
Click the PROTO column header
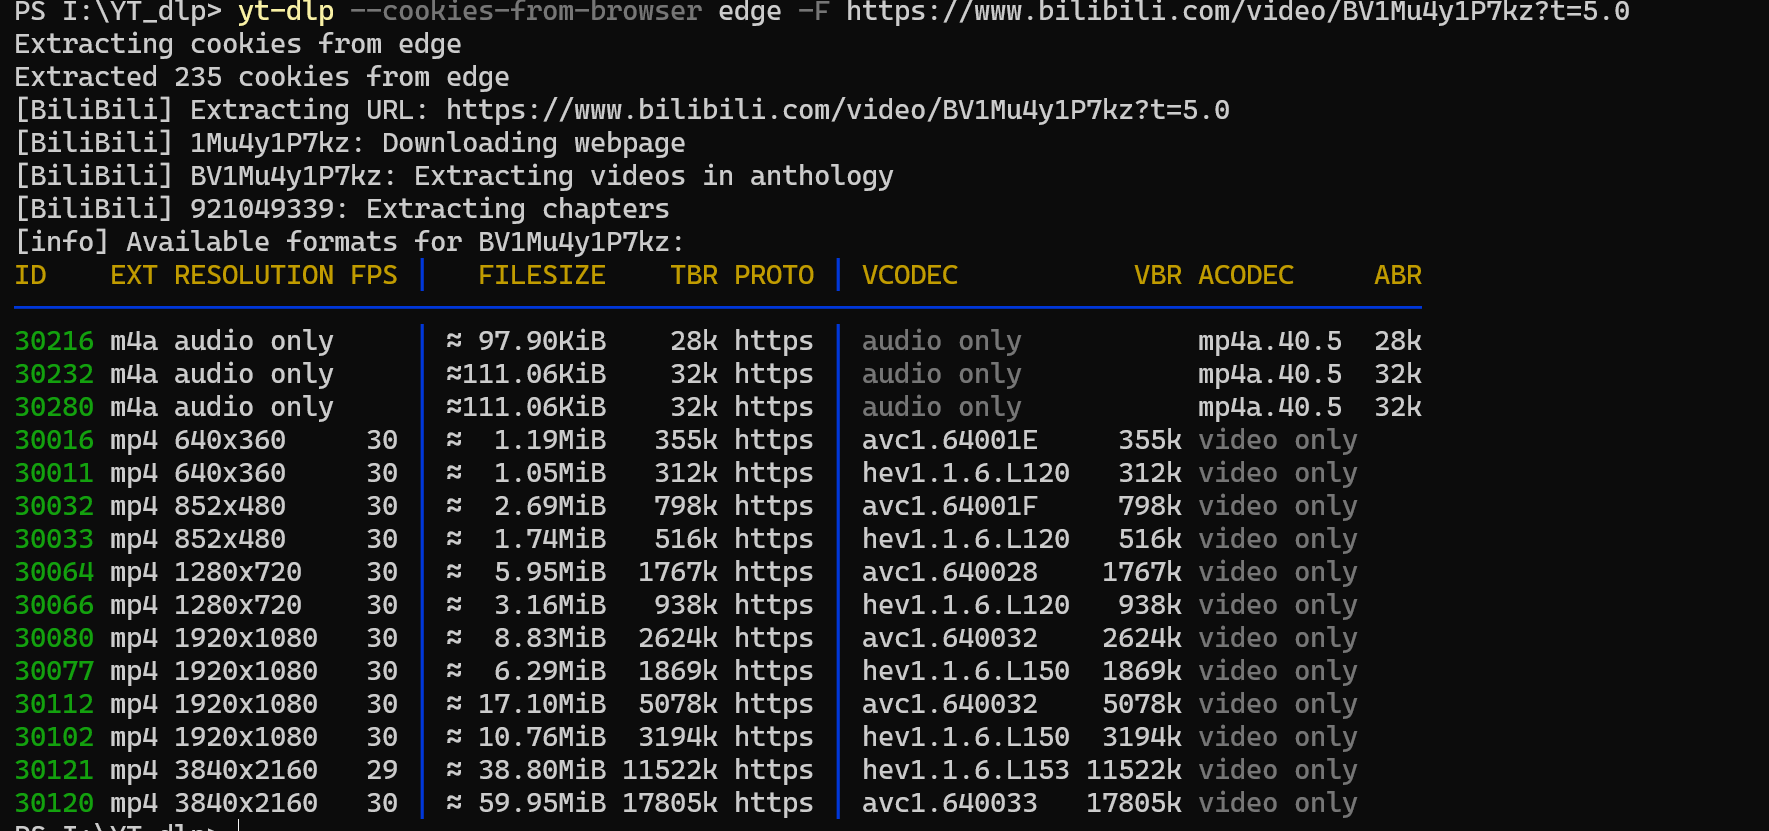coord(774,275)
